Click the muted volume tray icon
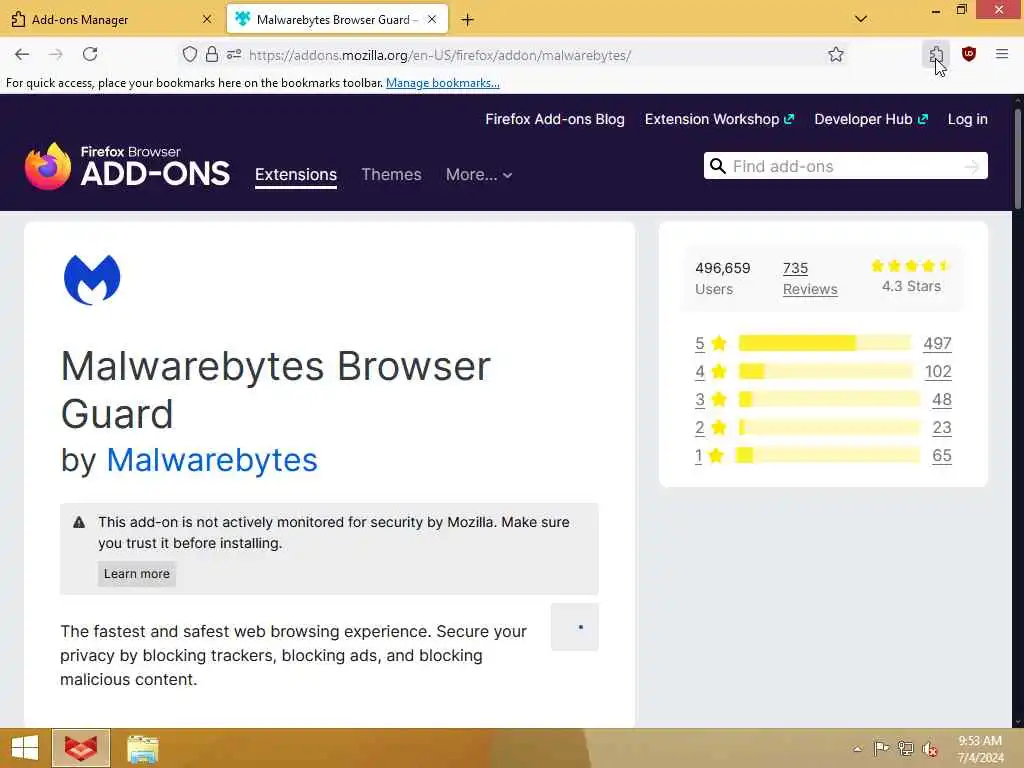Image resolution: width=1024 pixels, height=768 pixels. (x=929, y=748)
